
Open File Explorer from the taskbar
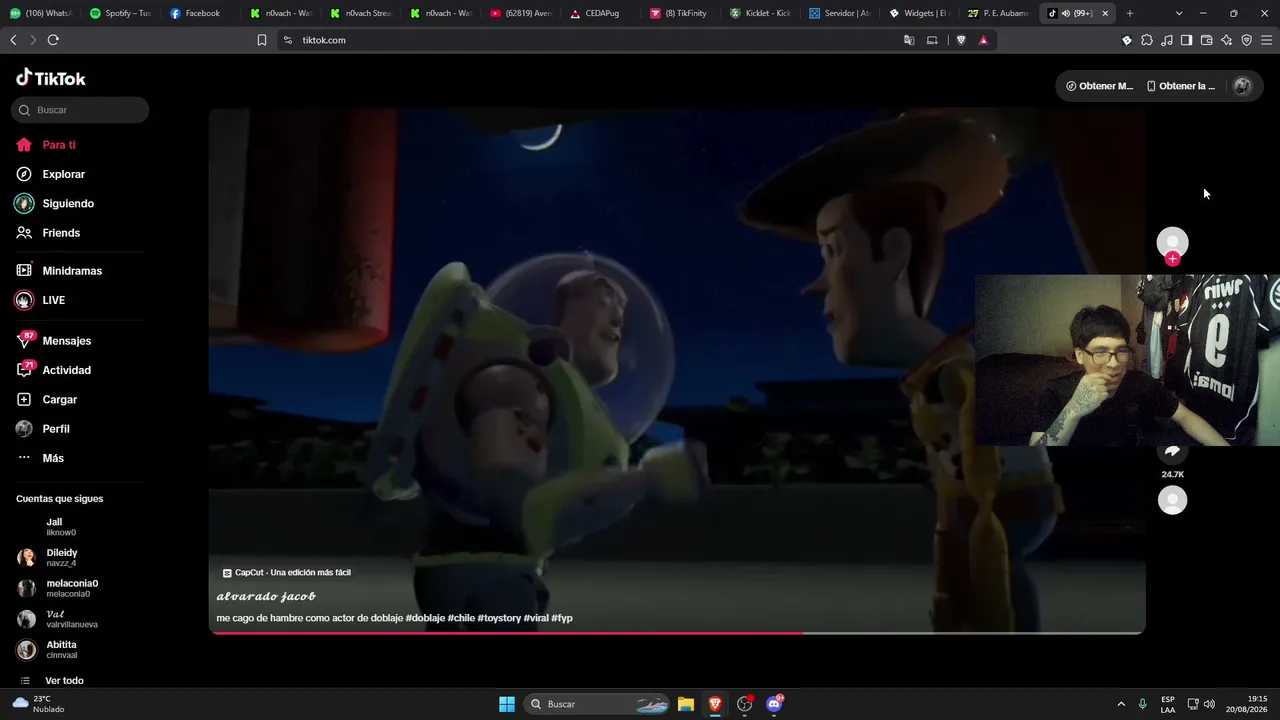(685, 704)
